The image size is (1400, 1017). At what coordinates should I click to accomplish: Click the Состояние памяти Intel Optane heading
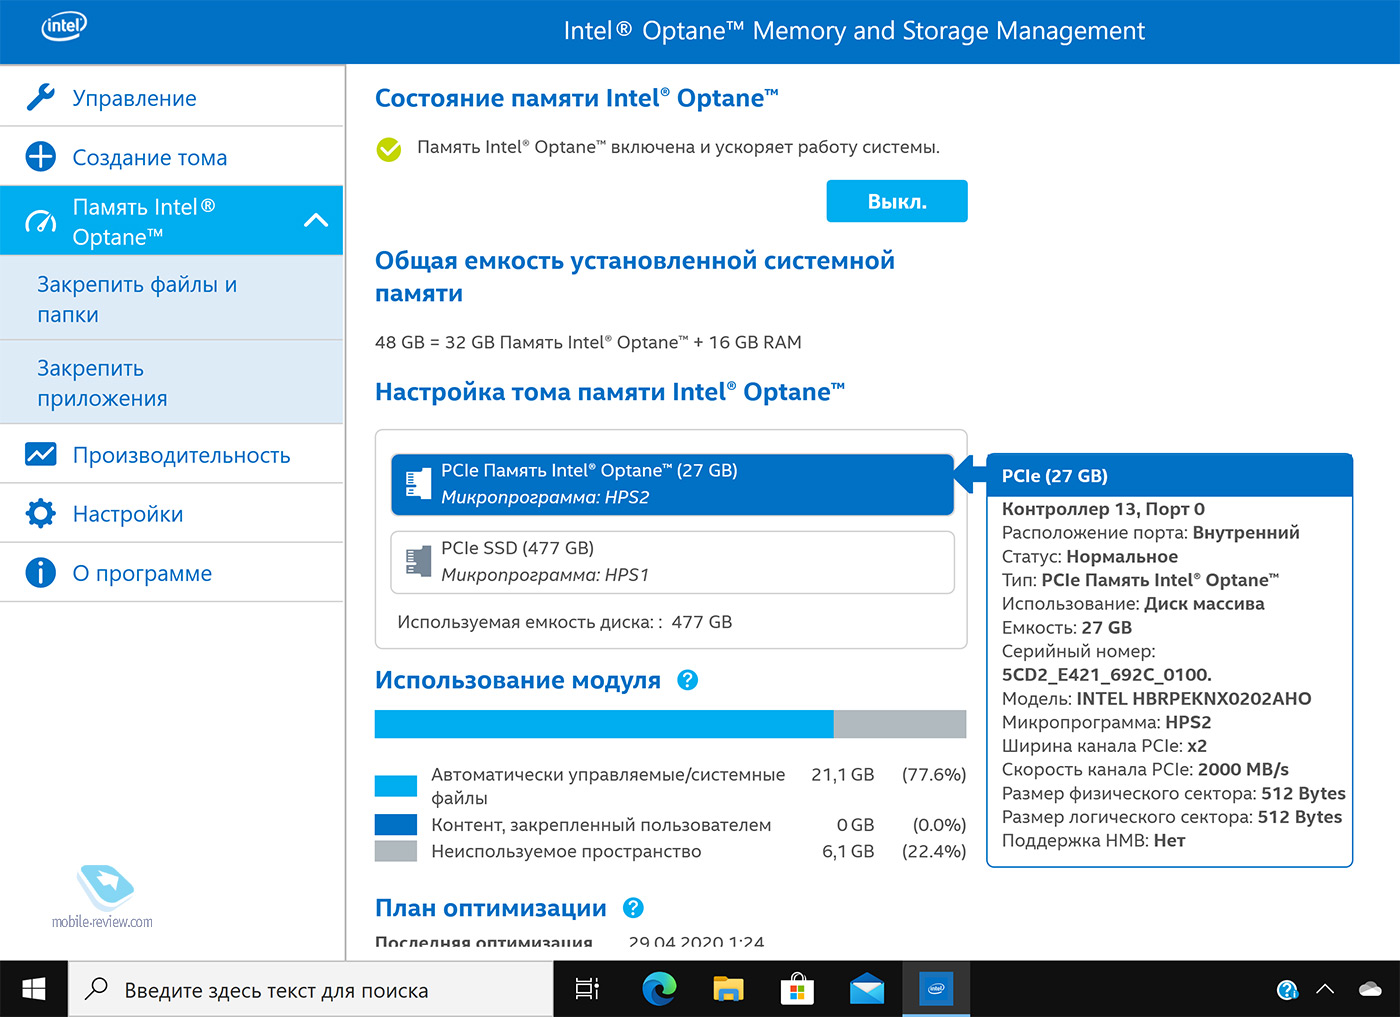coord(577,98)
